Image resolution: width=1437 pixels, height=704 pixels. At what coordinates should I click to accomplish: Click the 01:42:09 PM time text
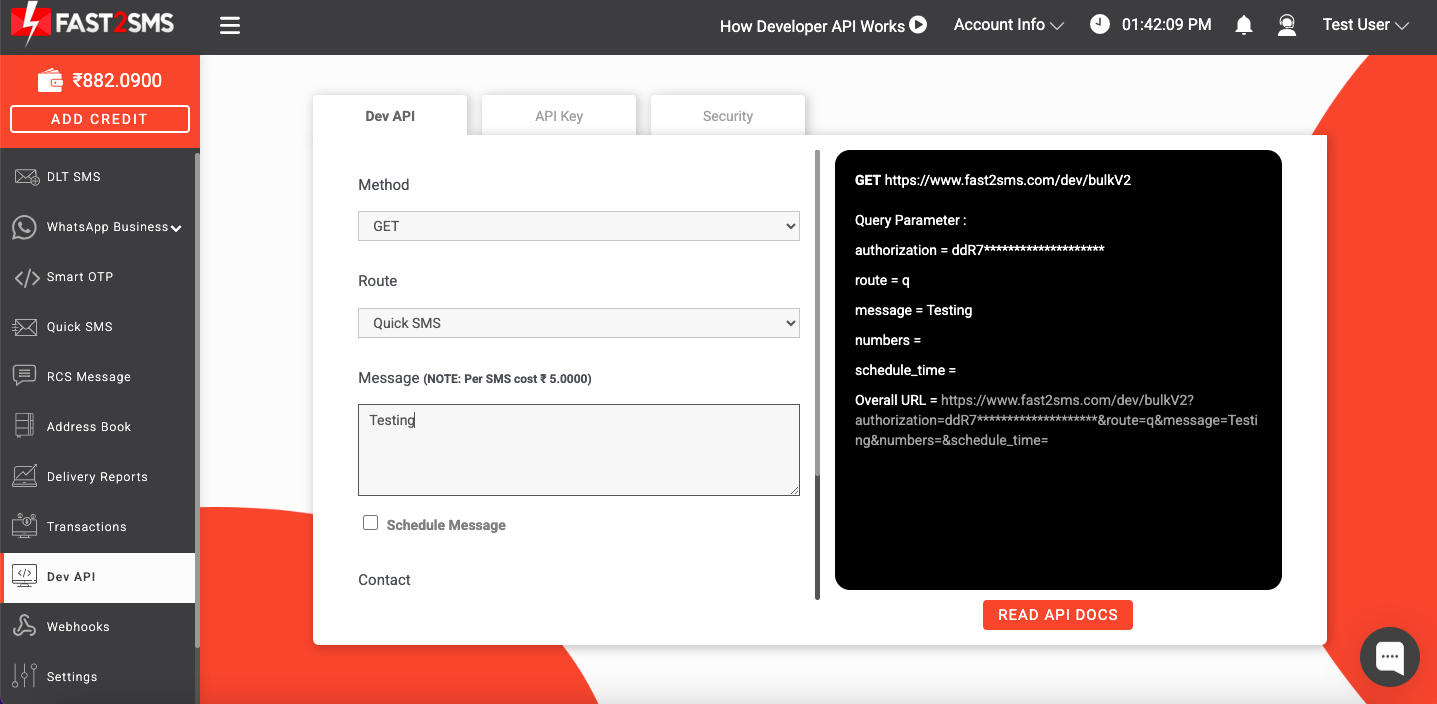1166,25
